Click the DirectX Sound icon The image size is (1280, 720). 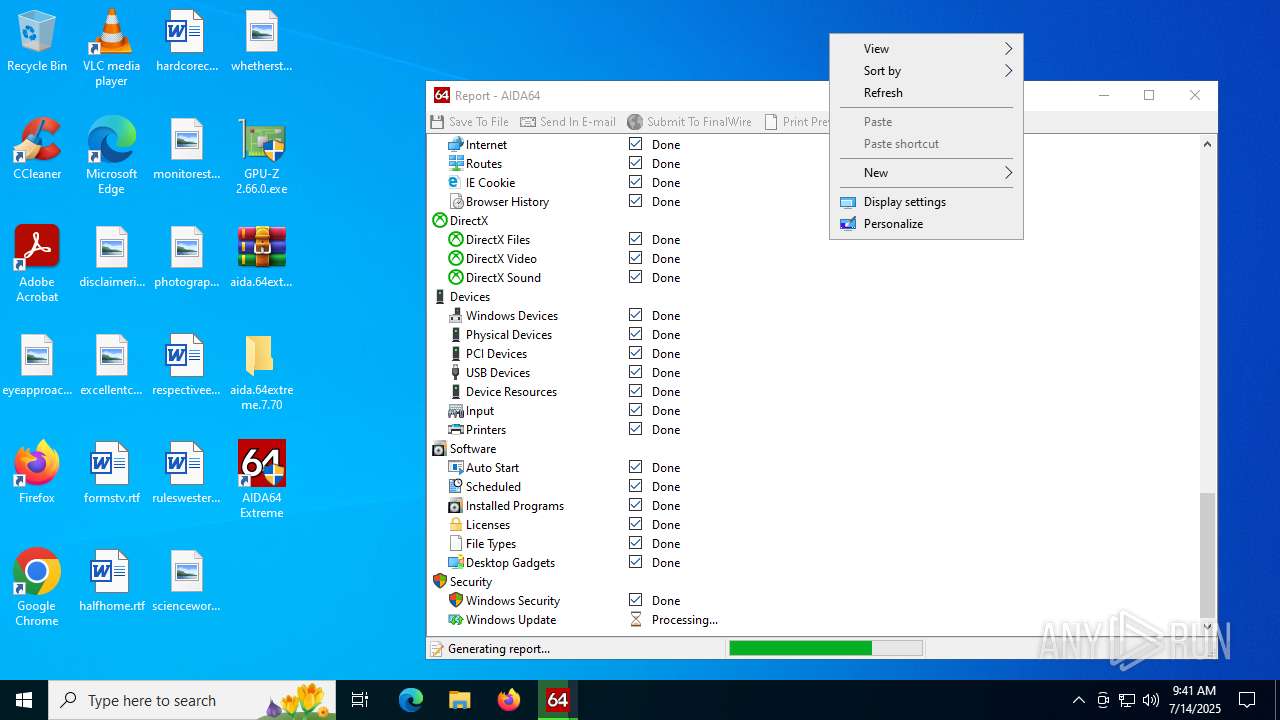click(x=456, y=278)
